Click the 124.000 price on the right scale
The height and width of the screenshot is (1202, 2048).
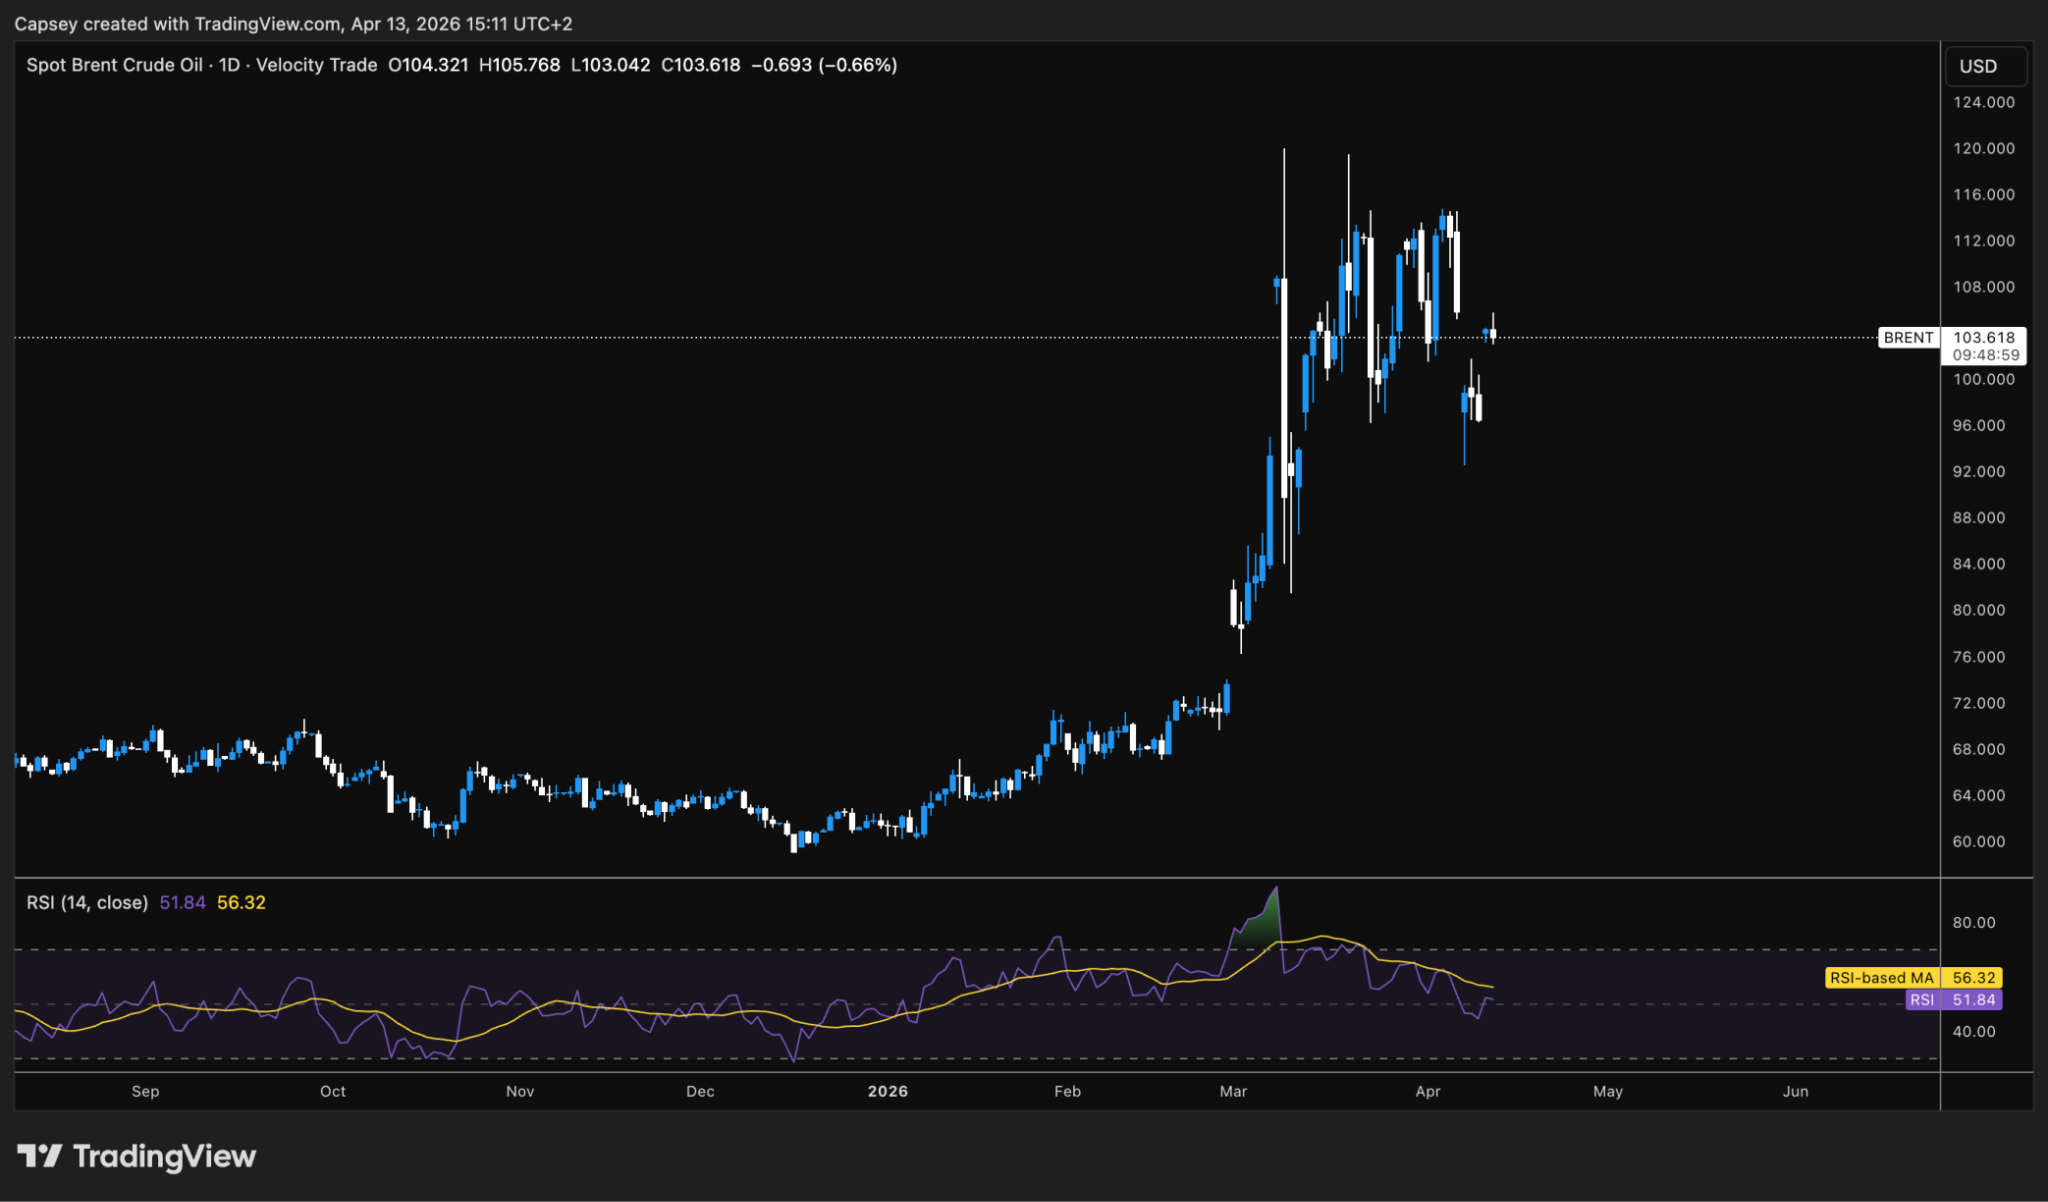[x=1984, y=101]
